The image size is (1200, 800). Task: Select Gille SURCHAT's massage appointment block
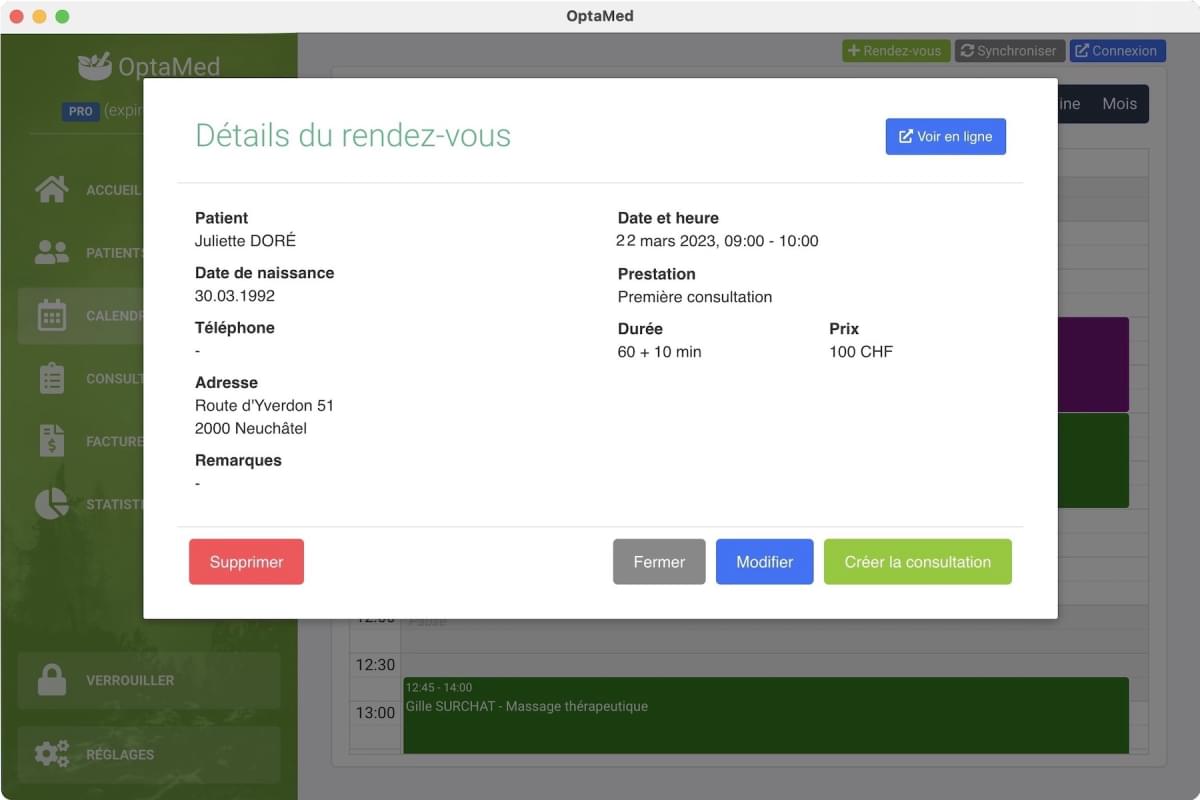[x=765, y=714]
